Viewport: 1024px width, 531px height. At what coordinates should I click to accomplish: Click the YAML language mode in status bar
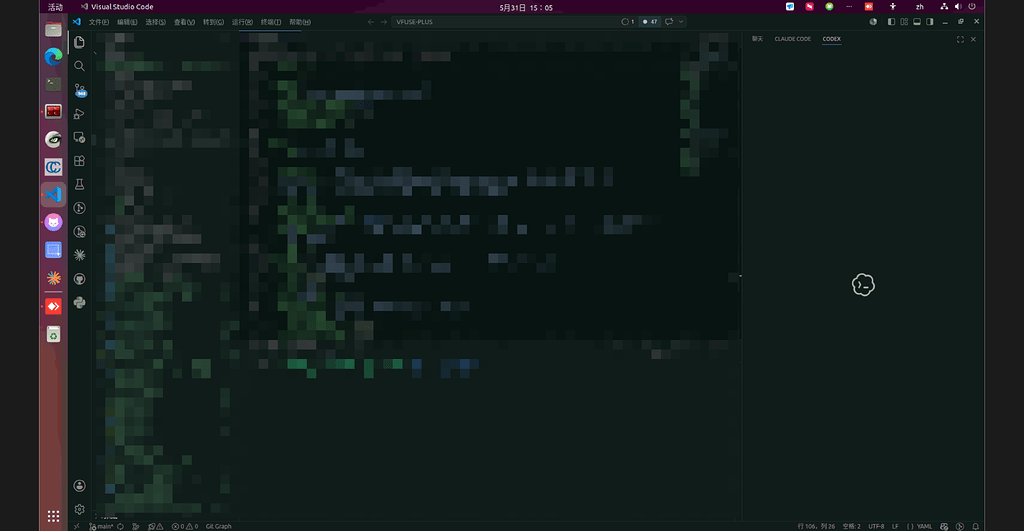pos(920,526)
